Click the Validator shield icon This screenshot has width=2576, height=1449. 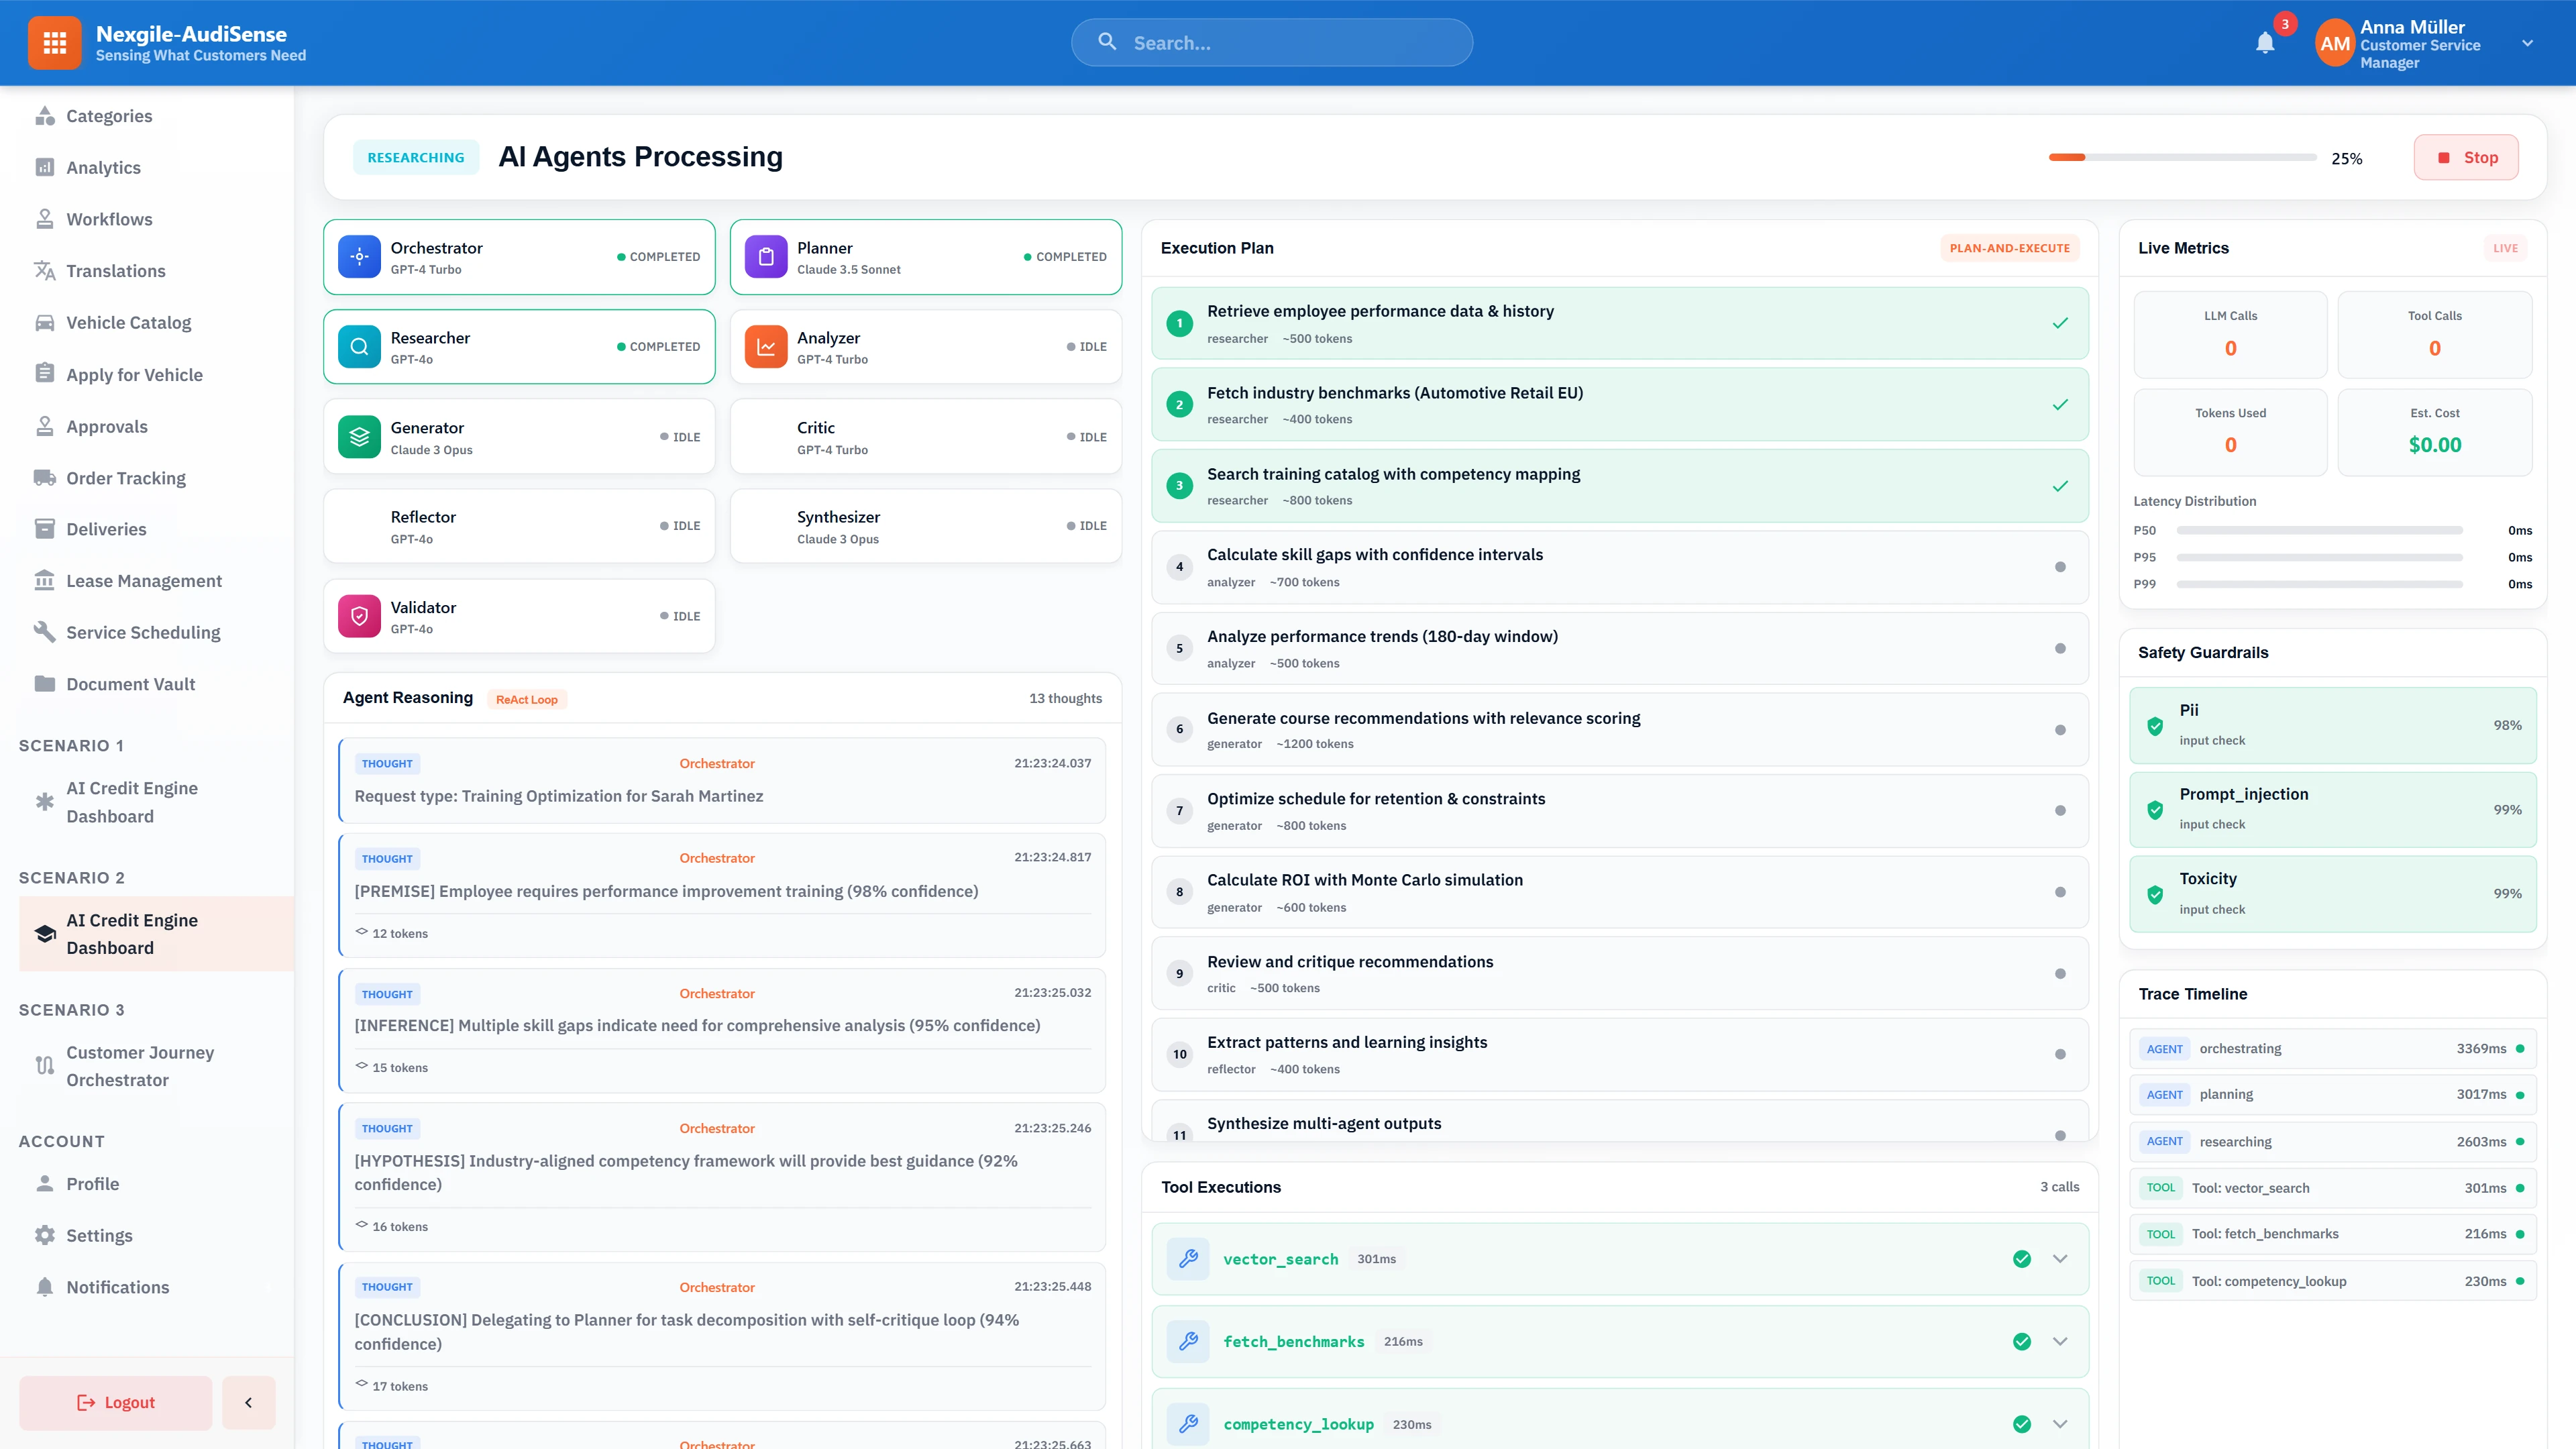(x=358, y=616)
